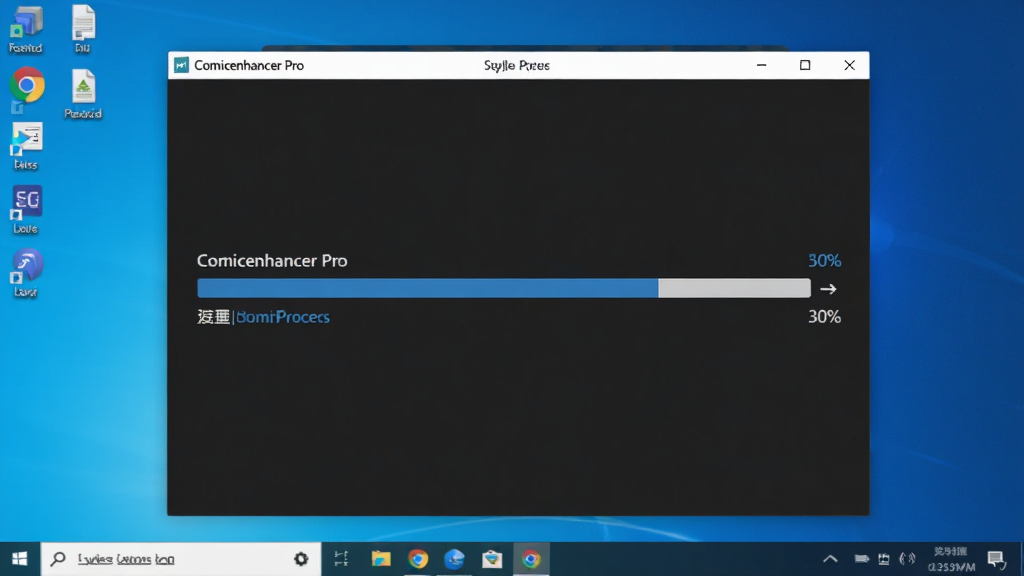Viewport: 1024px width, 576px height.
Task: Expand the hidden system tray icons chevron
Action: pos(830,559)
